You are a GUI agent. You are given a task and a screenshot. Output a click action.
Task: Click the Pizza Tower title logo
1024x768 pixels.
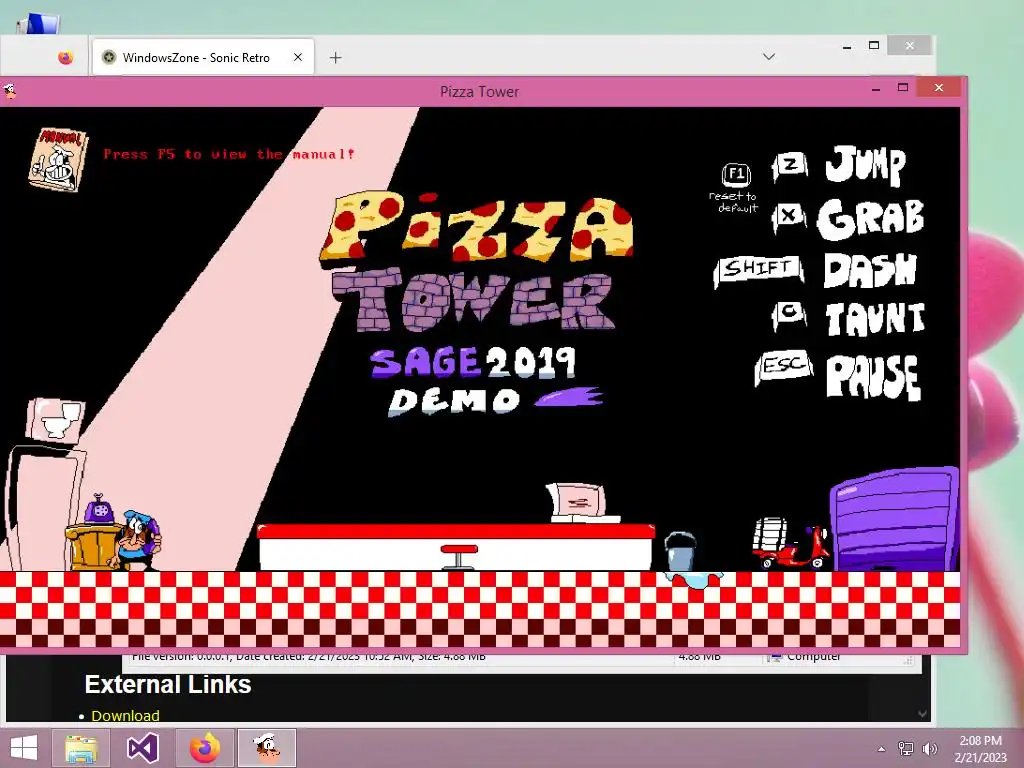(477, 261)
